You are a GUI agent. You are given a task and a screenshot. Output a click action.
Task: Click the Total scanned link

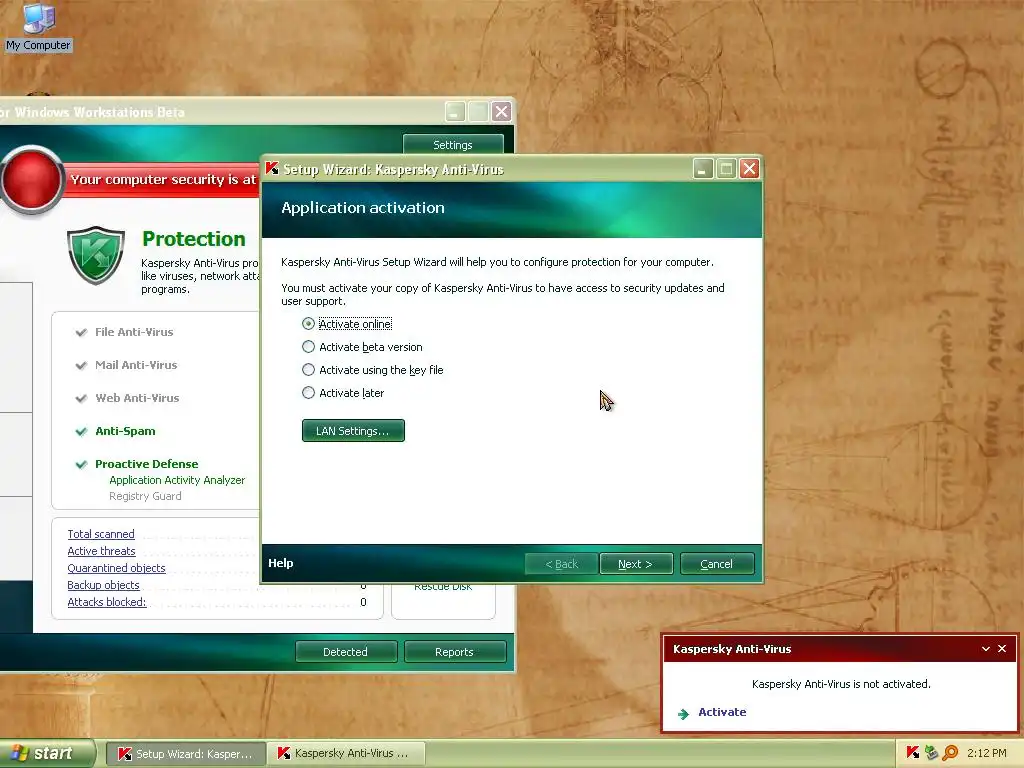tap(101, 534)
